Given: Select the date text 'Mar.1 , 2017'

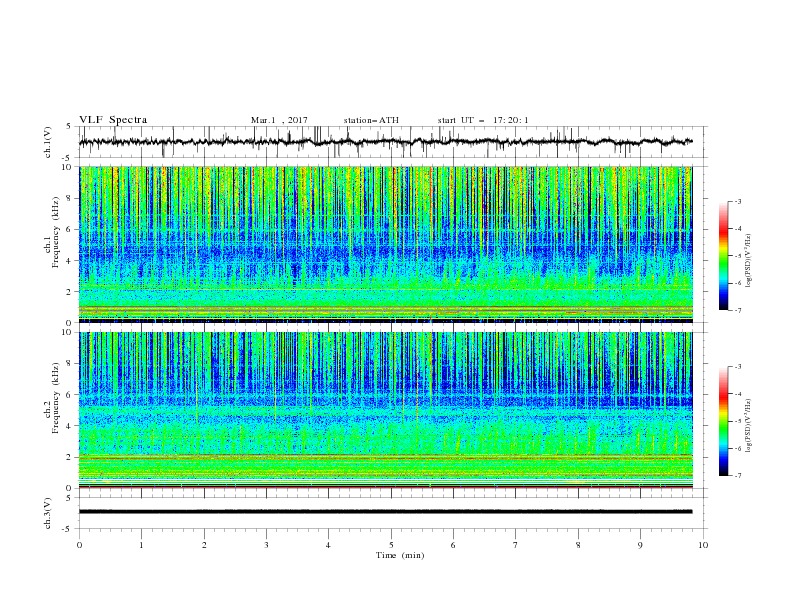Looking at the screenshot, I should [279, 120].
